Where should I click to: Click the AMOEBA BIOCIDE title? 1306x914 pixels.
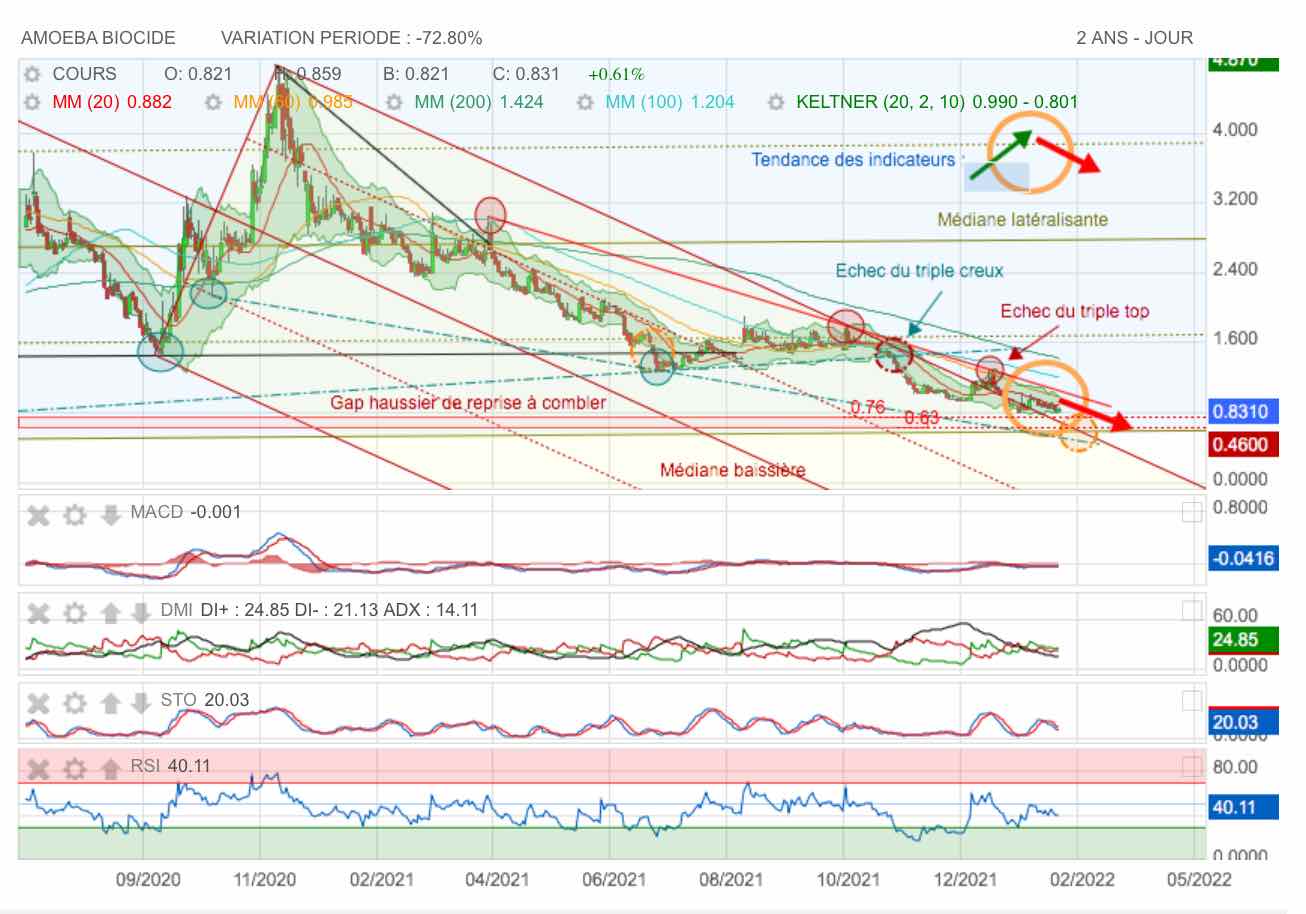pyautogui.click(x=98, y=38)
